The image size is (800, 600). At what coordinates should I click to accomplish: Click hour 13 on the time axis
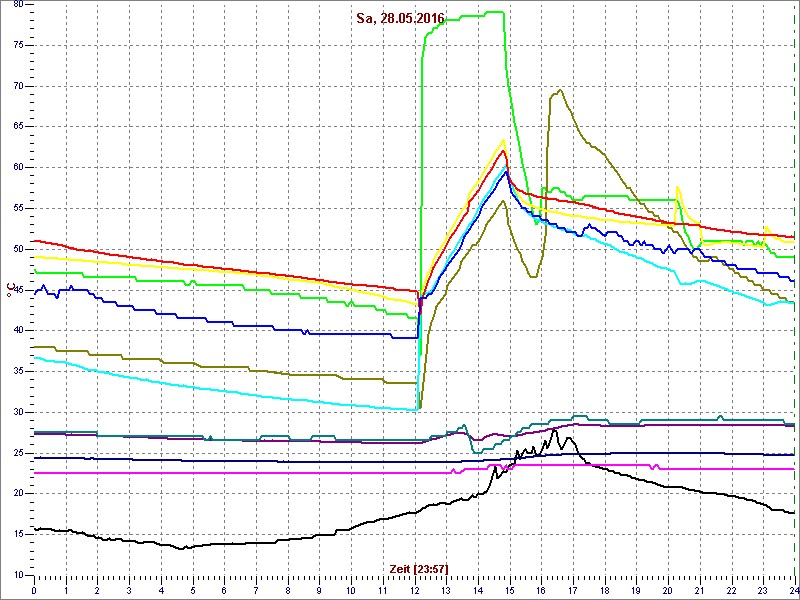[x=446, y=589]
